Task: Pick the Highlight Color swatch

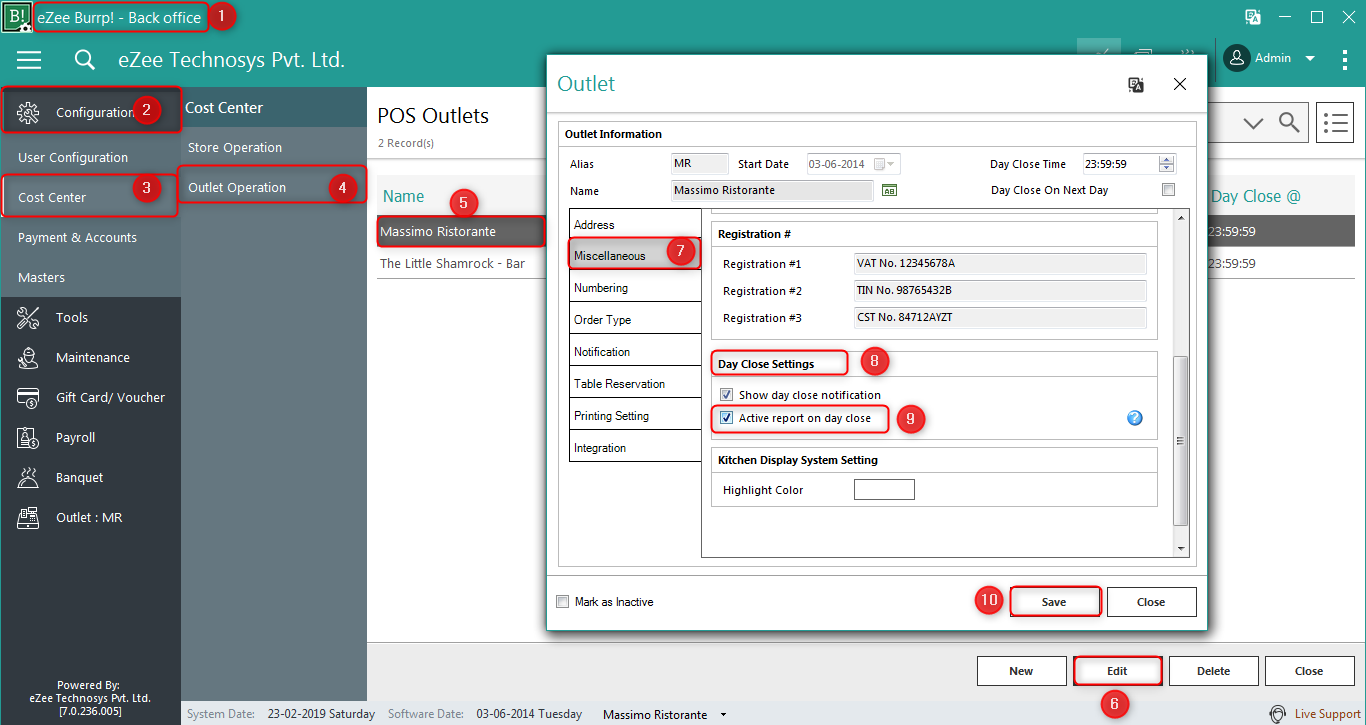Action: click(884, 490)
